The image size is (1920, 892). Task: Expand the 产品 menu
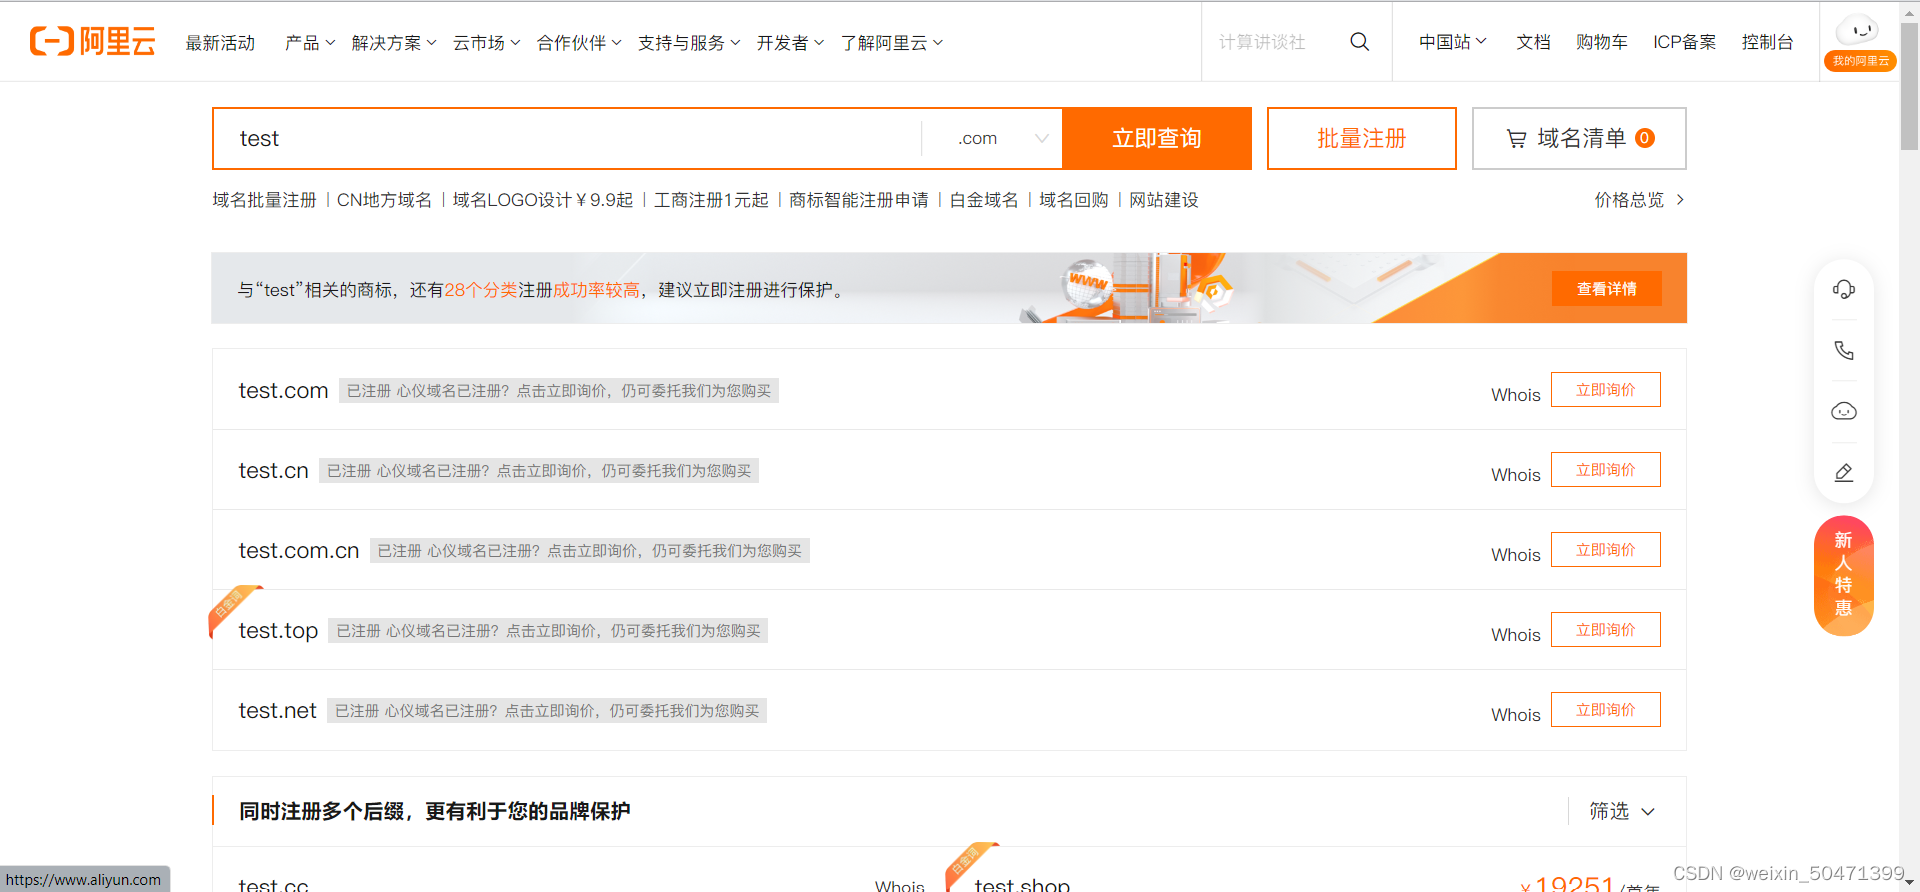(310, 43)
